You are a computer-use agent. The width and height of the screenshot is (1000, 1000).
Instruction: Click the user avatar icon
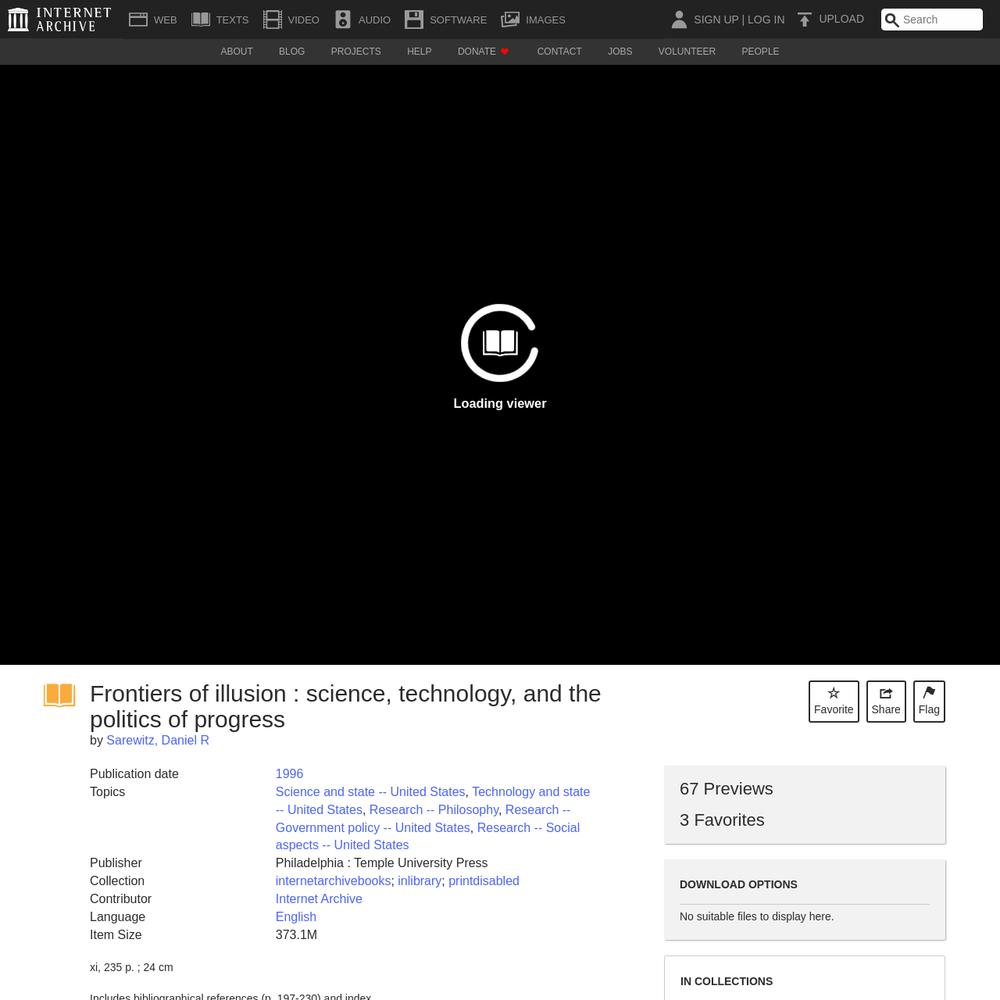679,20
